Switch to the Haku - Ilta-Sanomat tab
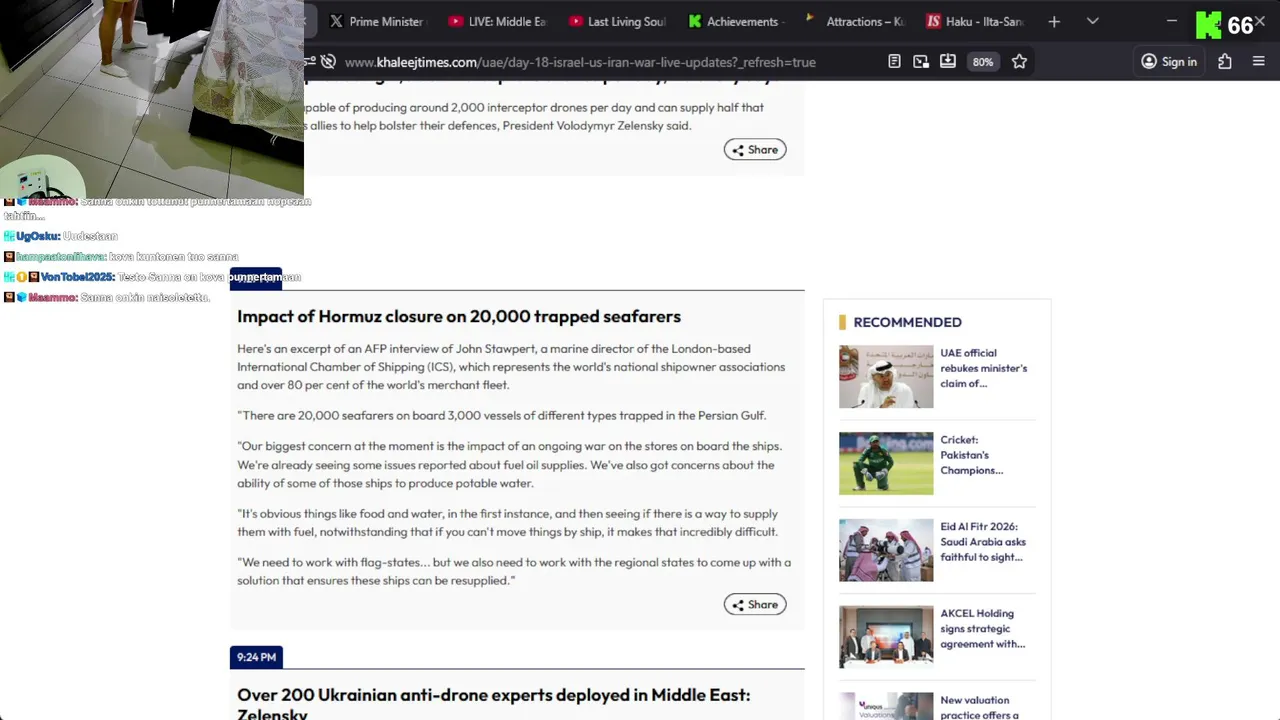This screenshot has width=1280, height=720. (976, 21)
